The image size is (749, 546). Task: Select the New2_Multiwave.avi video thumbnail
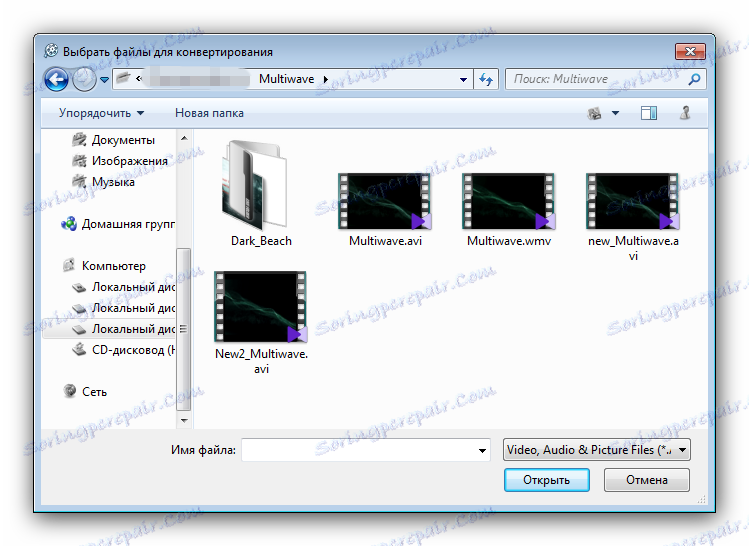(x=261, y=307)
